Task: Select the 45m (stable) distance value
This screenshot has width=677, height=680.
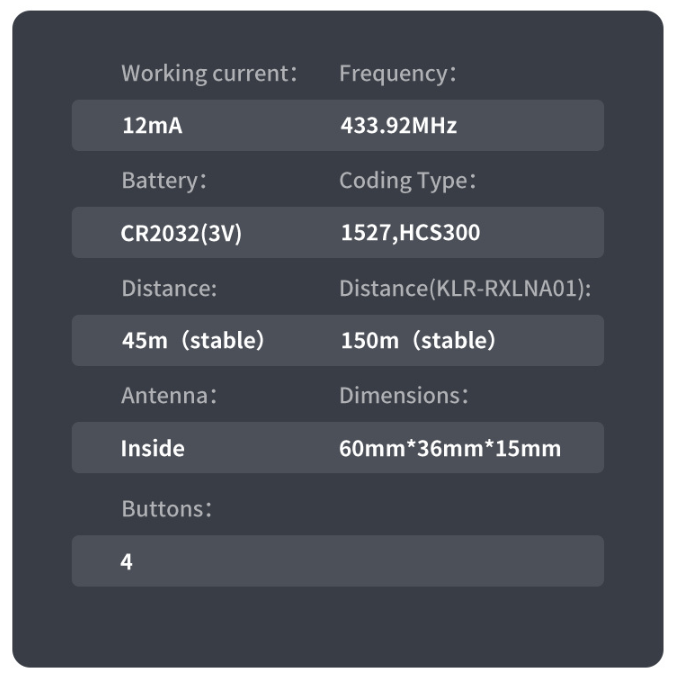Action: point(193,341)
